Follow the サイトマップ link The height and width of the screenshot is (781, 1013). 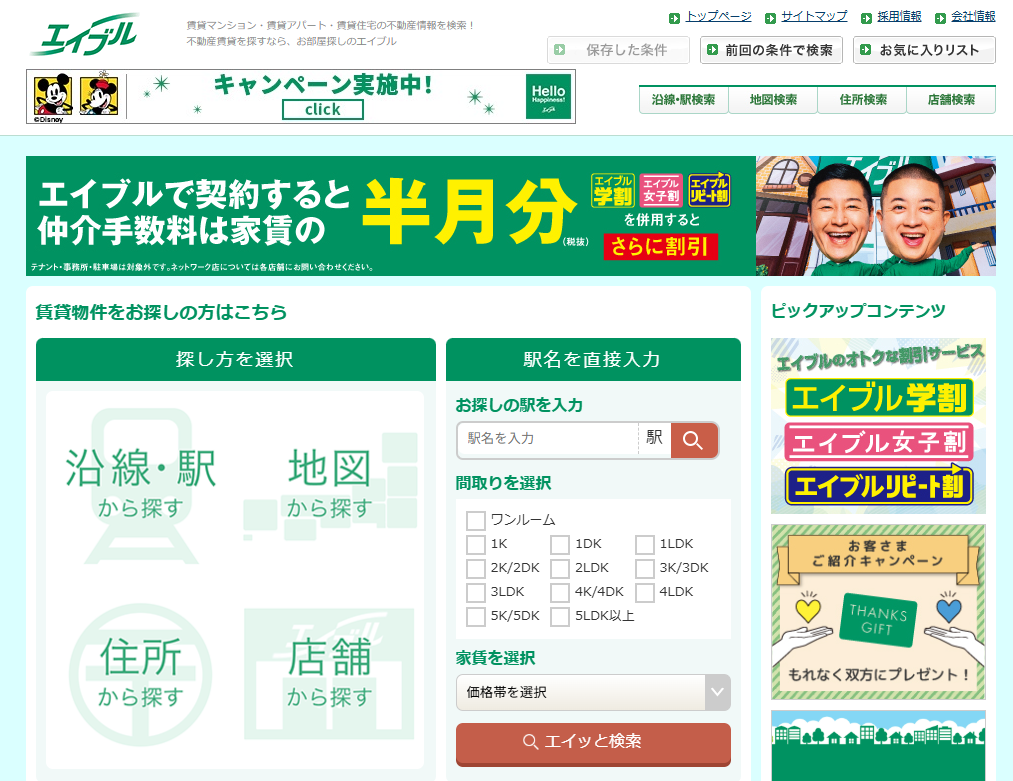(x=814, y=16)
